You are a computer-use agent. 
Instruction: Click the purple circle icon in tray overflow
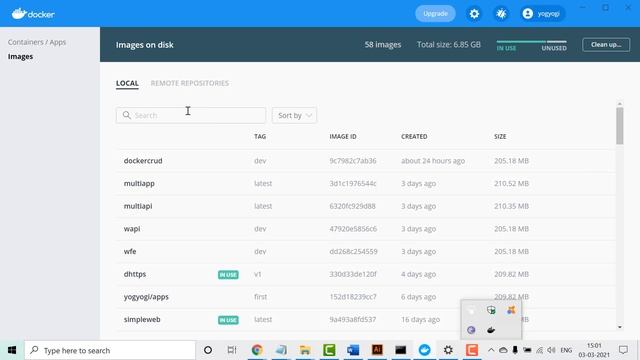(x=471, y=330)
